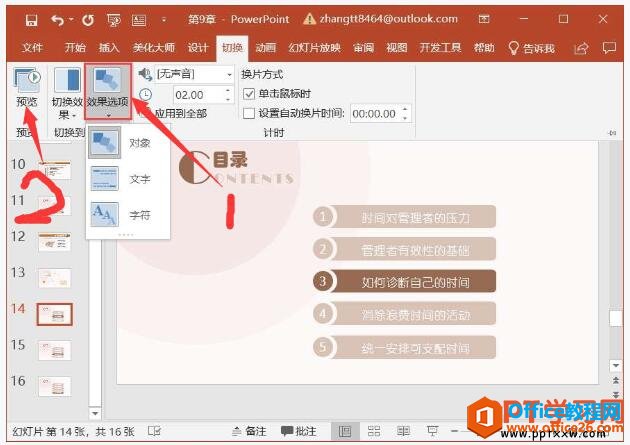
Task: Start slideshow from beginning icon in quick access
Action: (114, 20)
